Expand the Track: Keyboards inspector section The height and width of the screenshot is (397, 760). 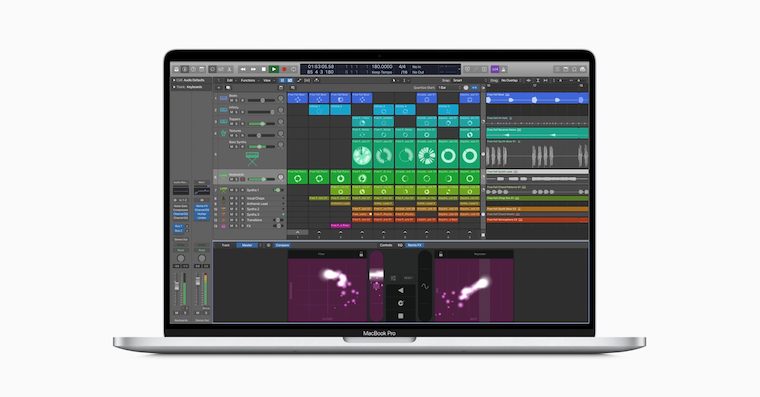(x=188, y=87)
